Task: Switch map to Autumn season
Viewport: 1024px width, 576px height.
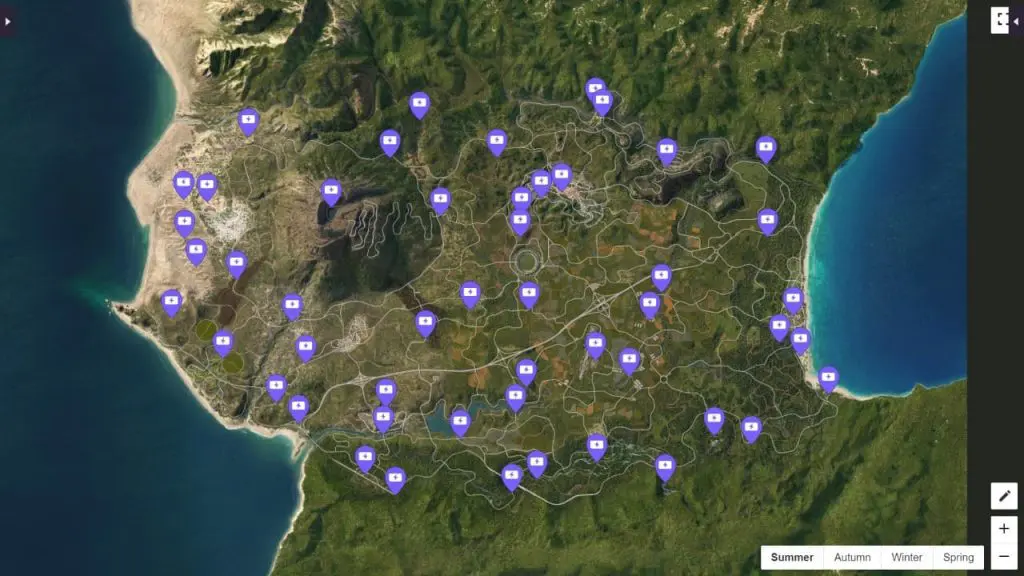Action: (x=852, y=557)
